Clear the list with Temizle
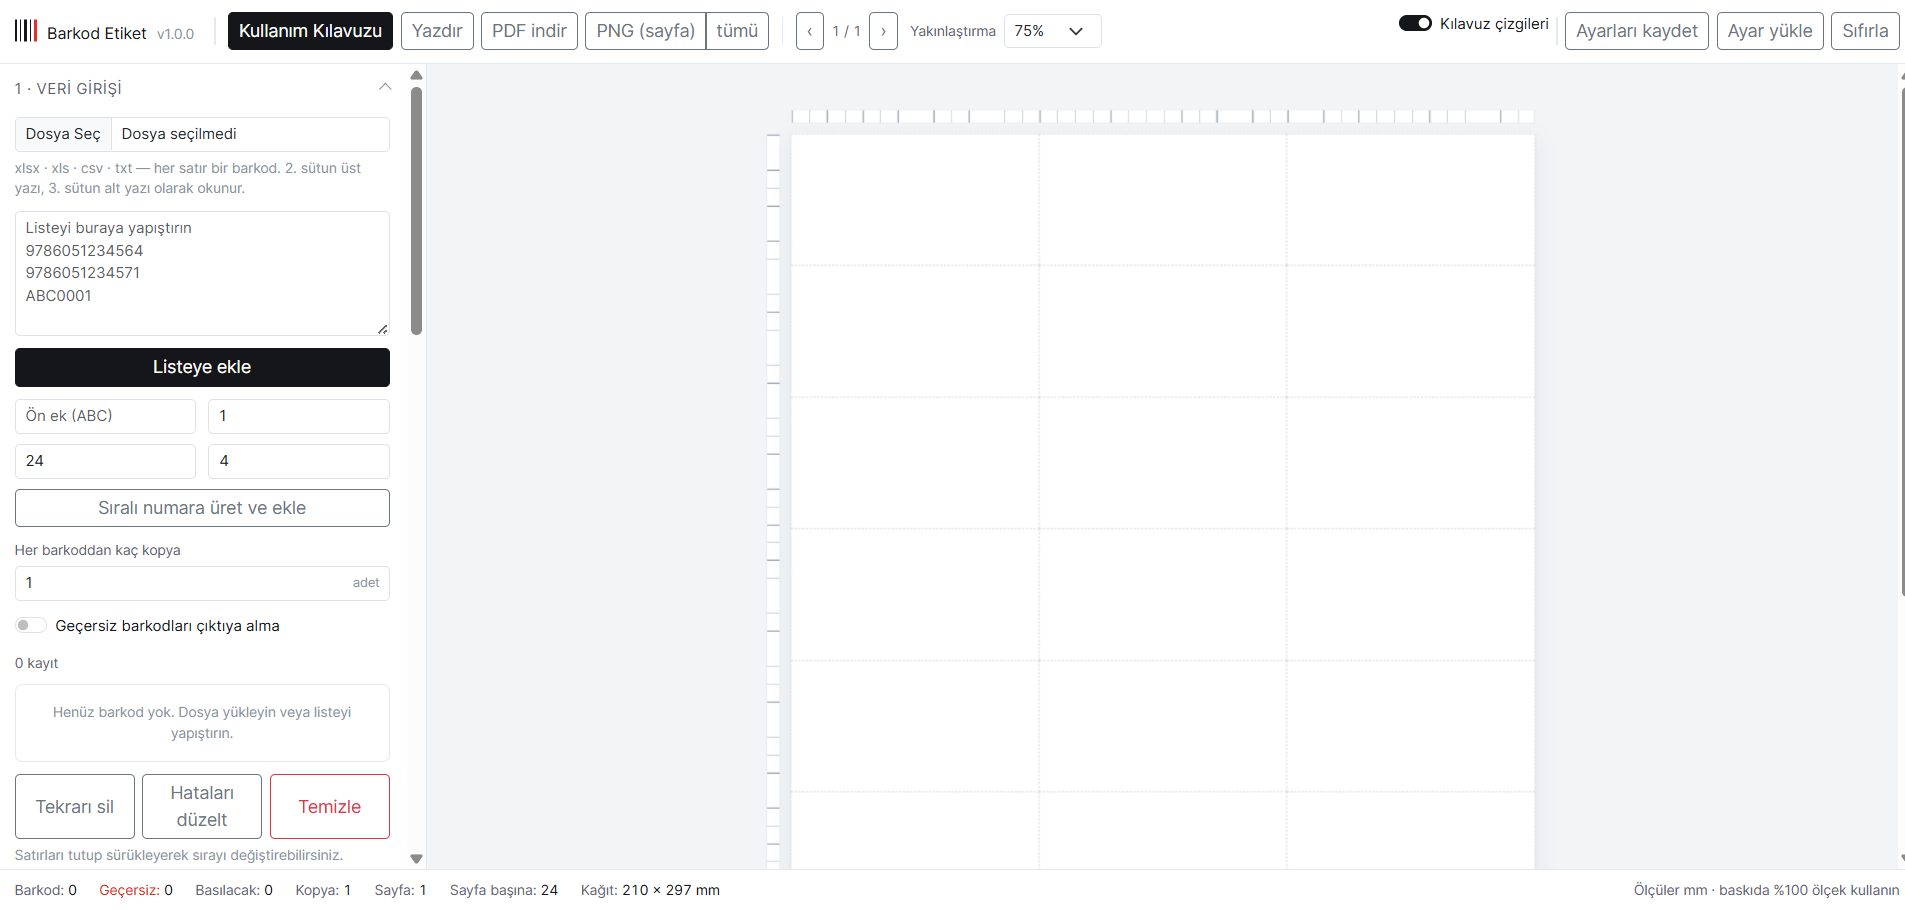 (x=330, y=806)
